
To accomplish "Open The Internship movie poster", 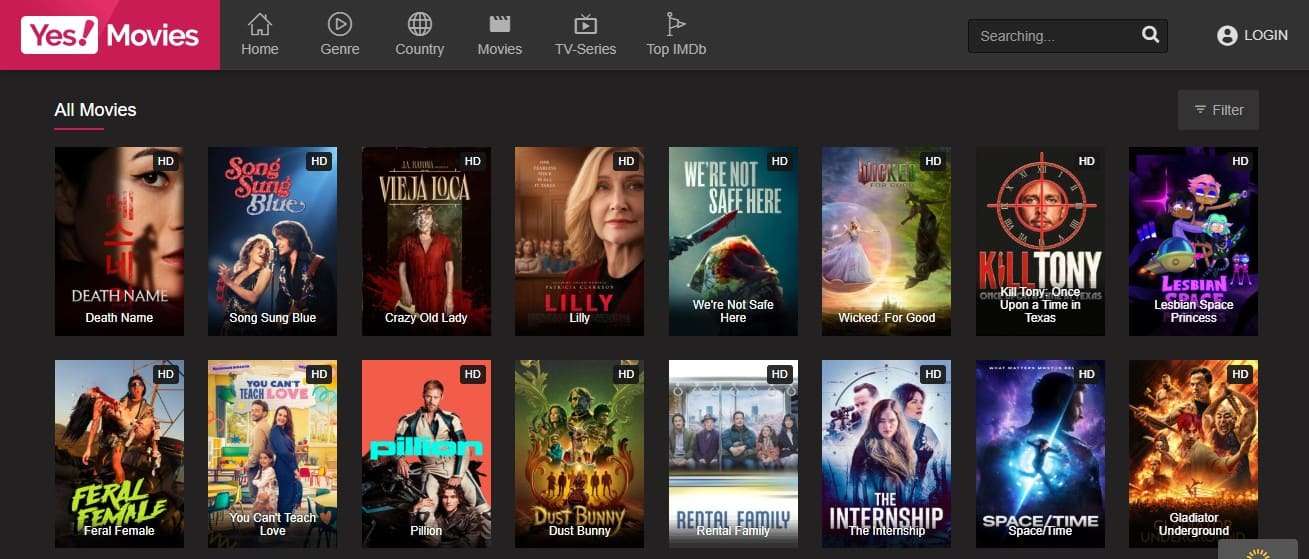I will [x=886, y=454].
